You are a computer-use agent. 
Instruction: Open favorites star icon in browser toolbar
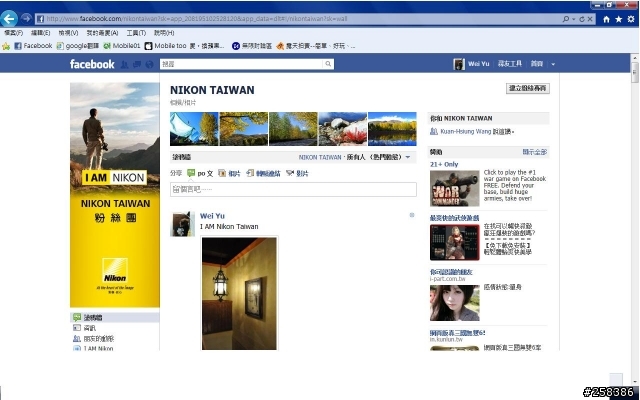pyautogui.click(x=619, y=19)
